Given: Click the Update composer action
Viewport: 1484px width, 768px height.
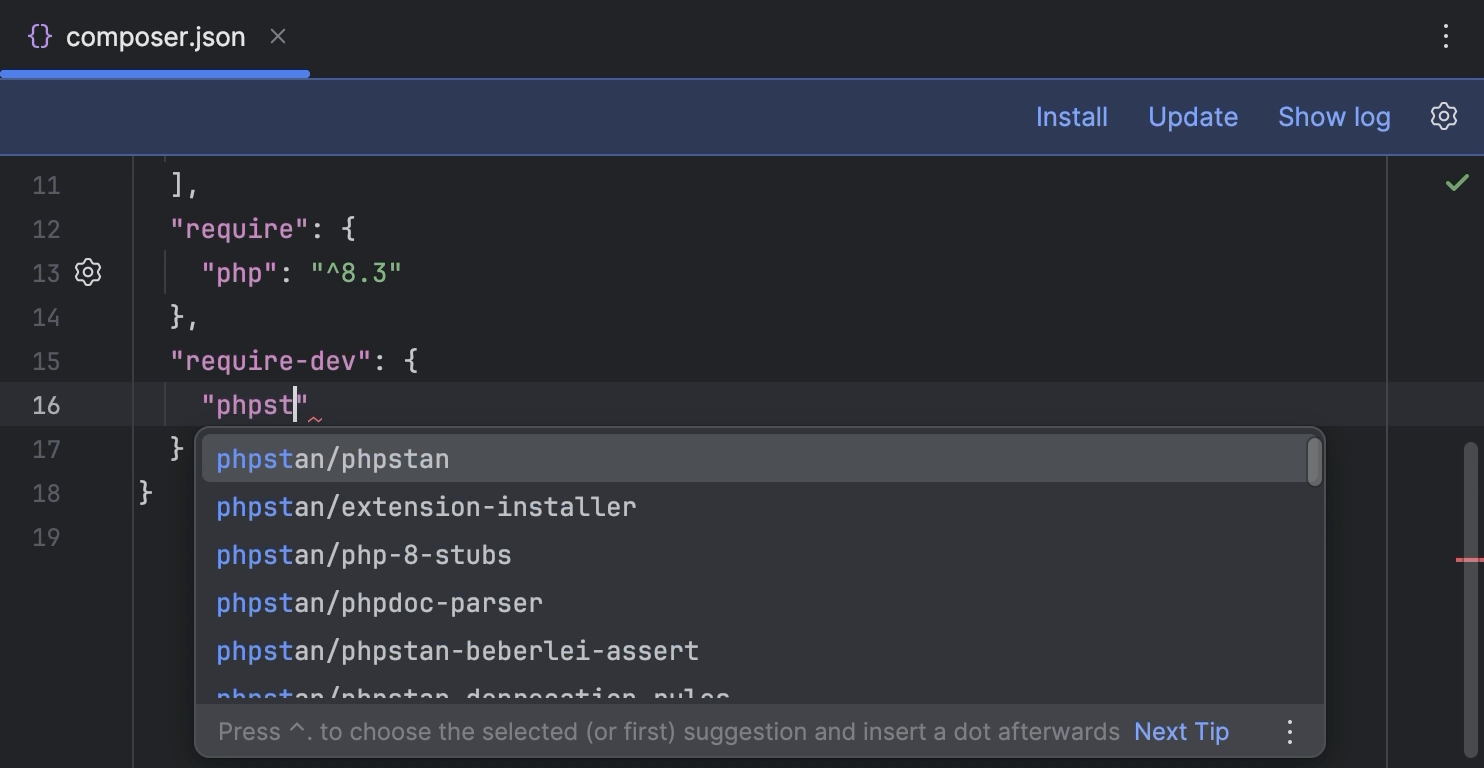Looking at the screenshot, I should pos(1193,117).
